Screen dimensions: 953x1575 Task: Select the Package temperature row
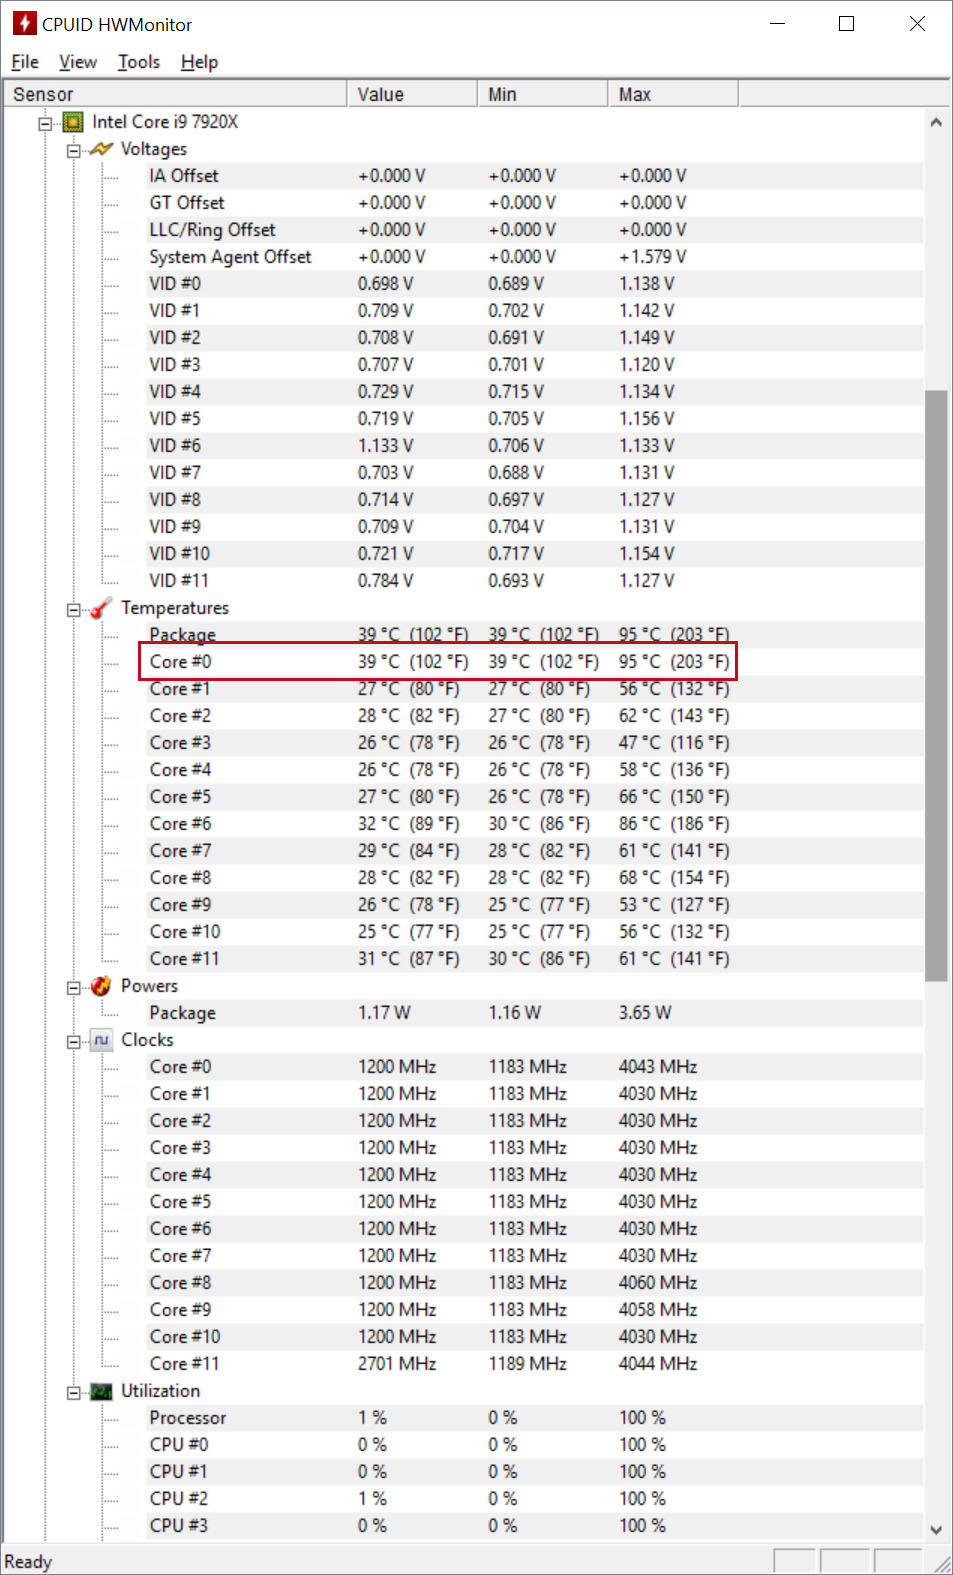point(535,634)
